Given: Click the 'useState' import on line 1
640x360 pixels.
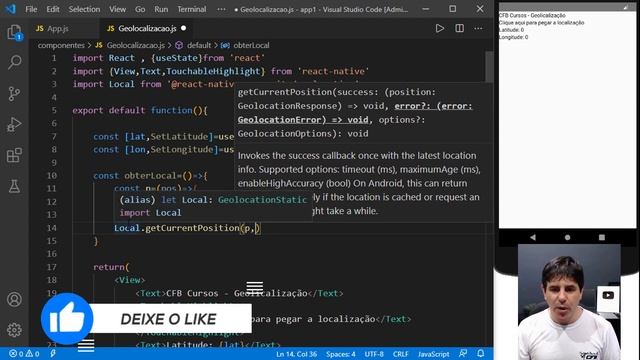Looking at the screenshot, I should coord(176,58).
